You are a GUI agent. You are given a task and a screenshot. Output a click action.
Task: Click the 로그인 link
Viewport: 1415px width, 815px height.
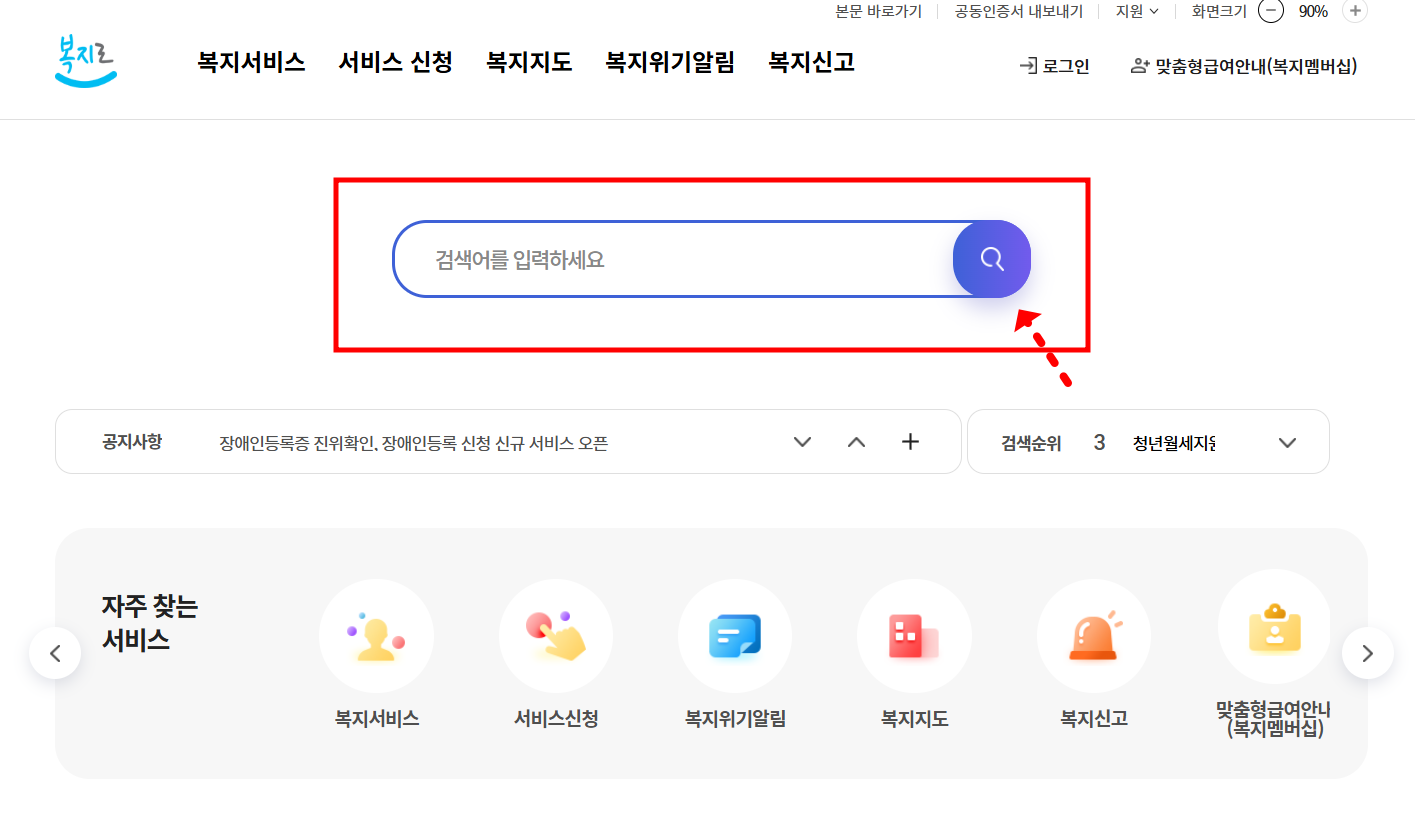coord(1054,67)
